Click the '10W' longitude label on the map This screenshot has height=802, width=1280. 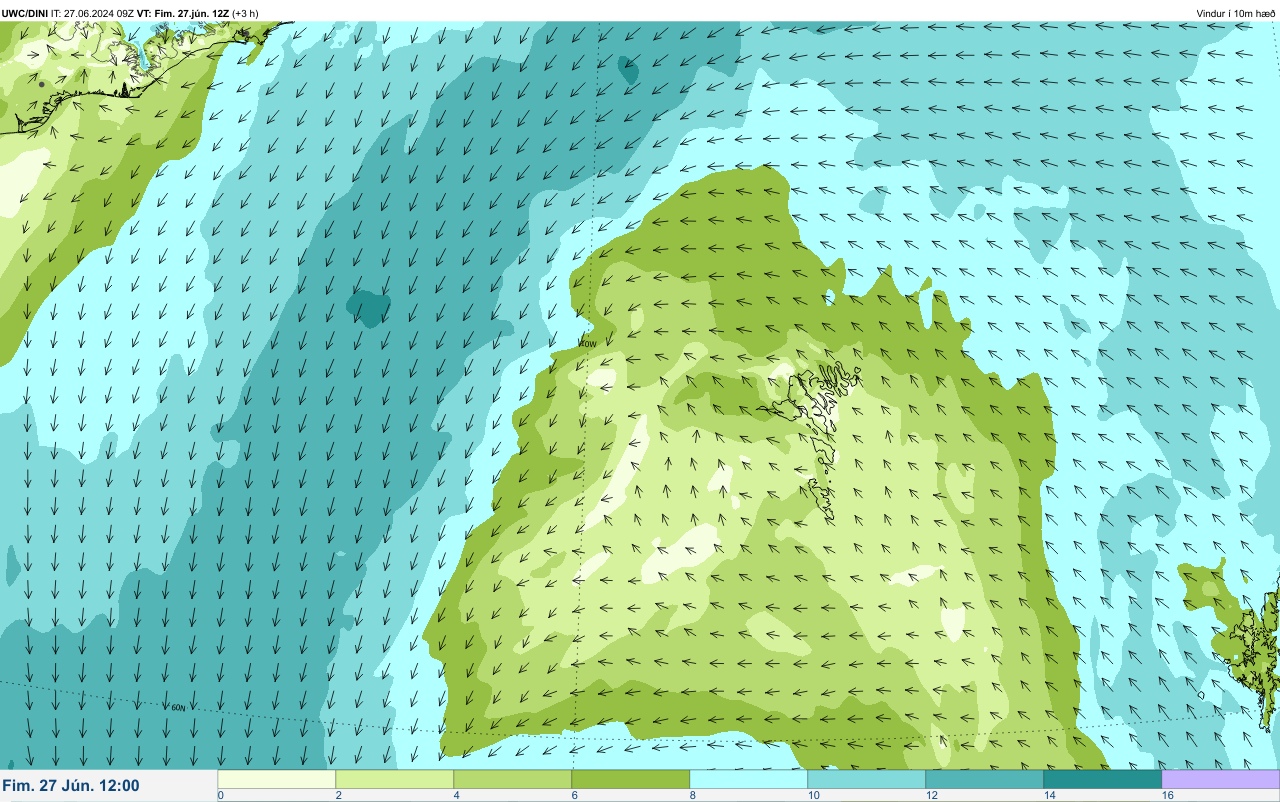click(589, 344)
